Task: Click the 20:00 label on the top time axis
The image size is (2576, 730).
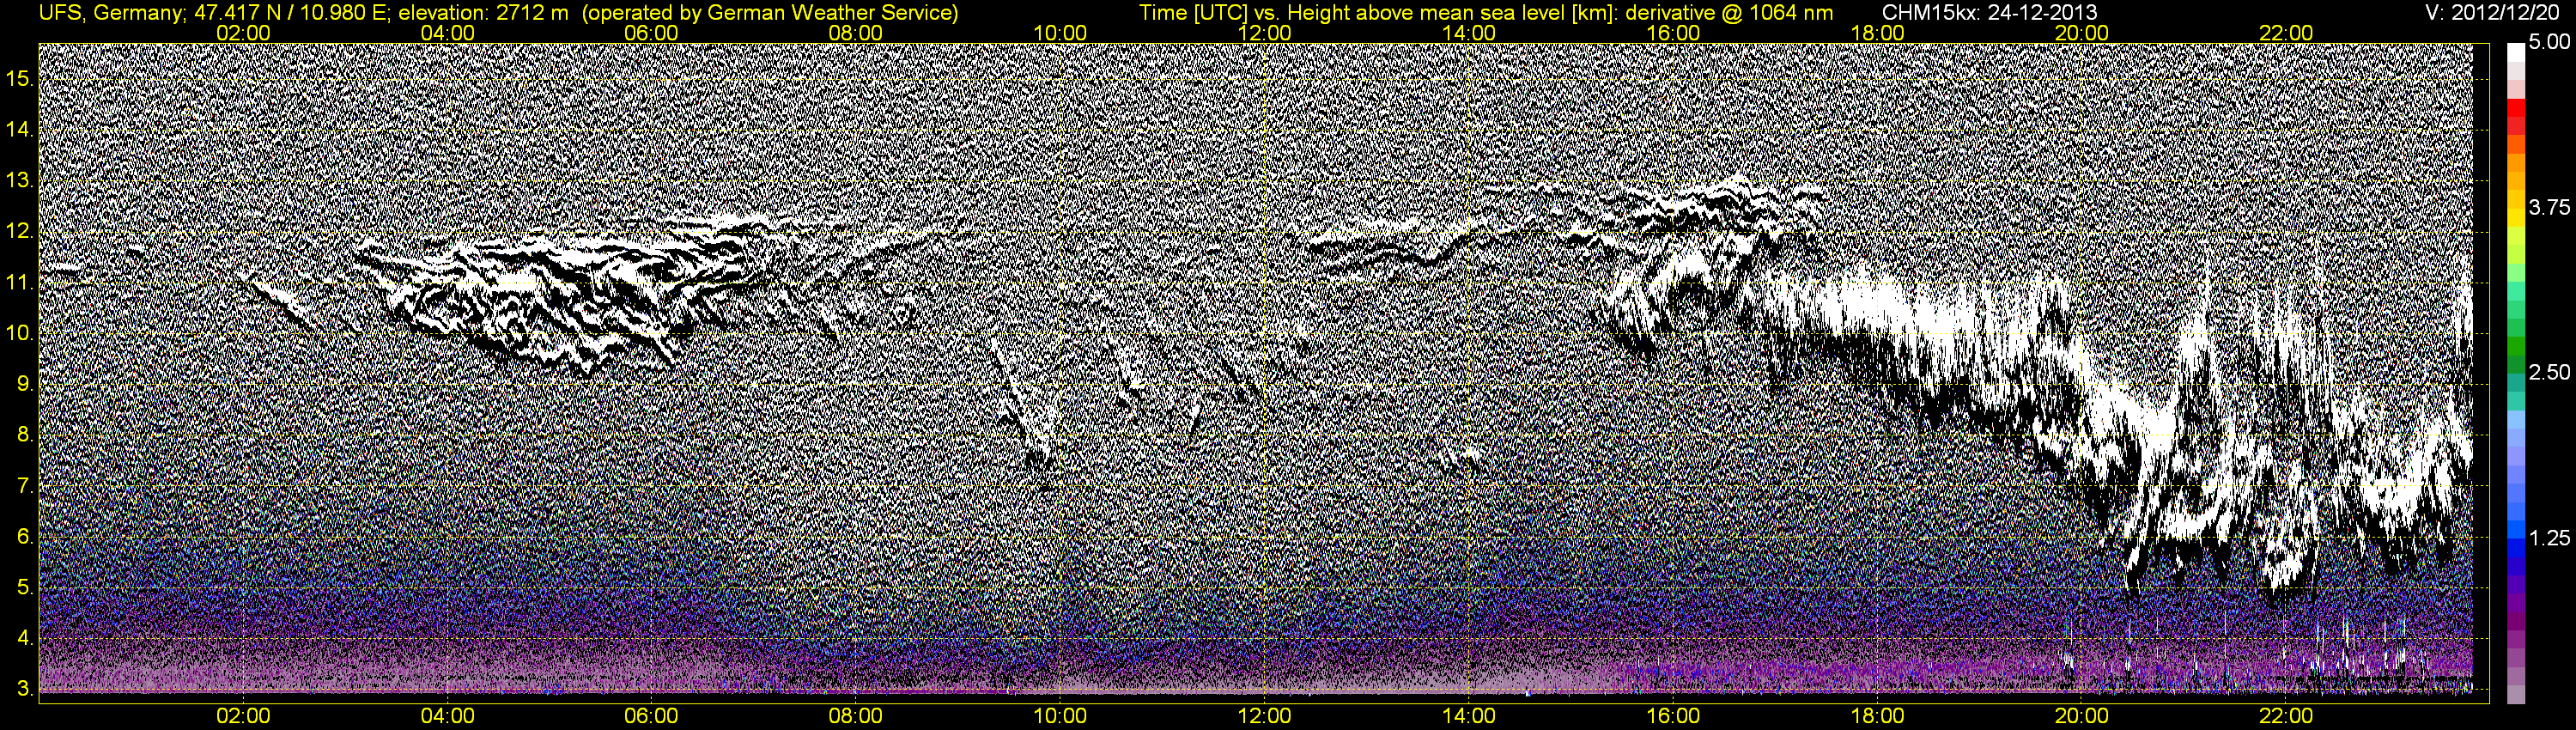Action: click(x=2082, y=33)
